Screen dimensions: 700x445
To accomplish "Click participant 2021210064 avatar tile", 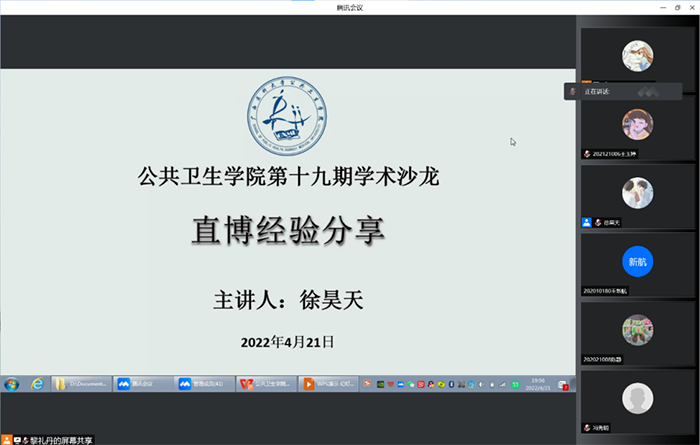I will click(637, 124).
